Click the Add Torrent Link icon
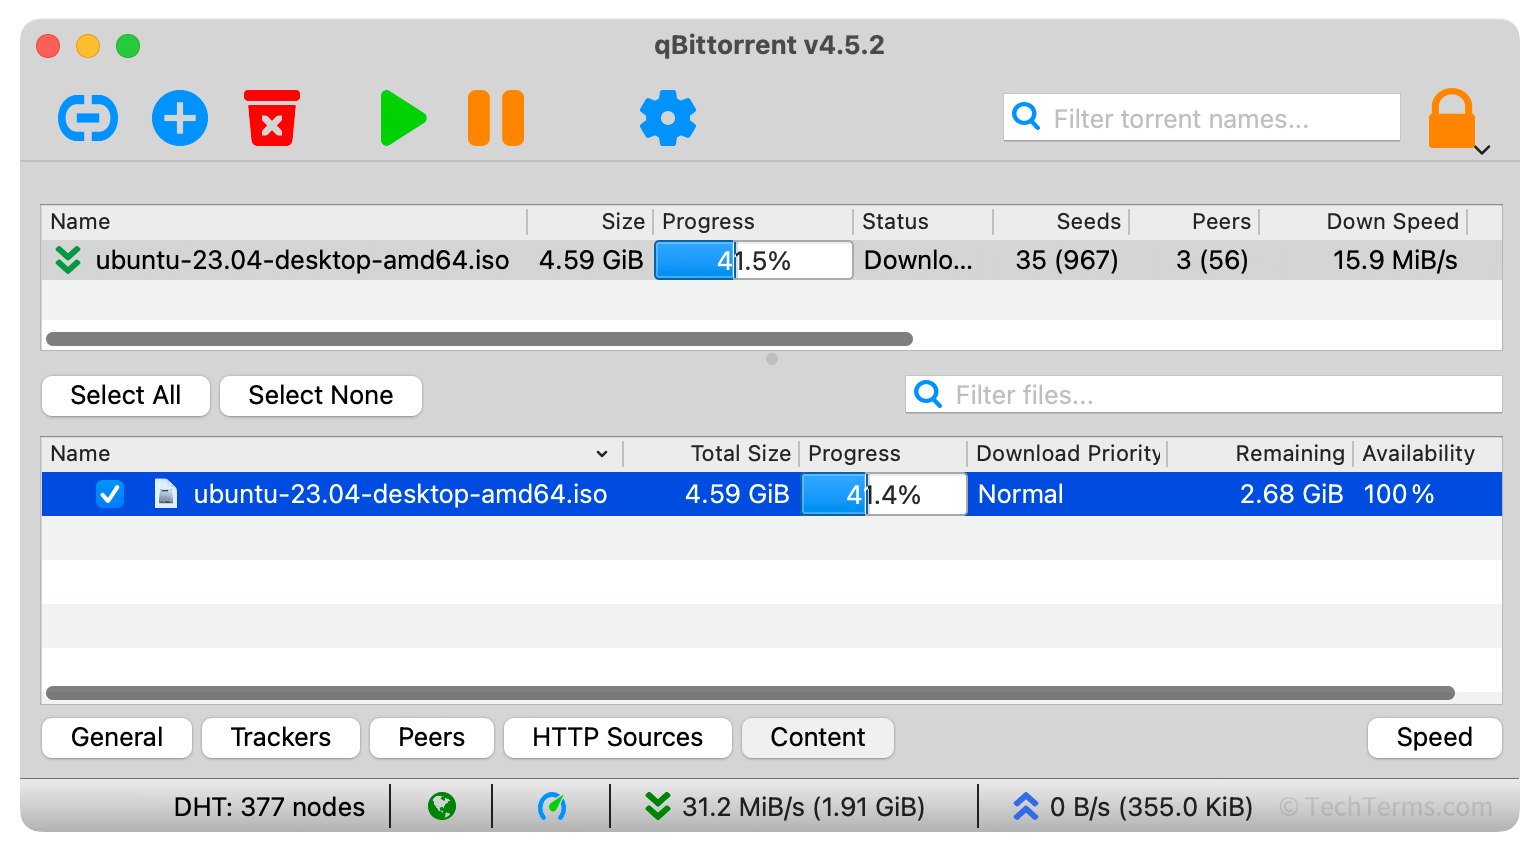Screen dimensions: 1540x850 (88, 118)
